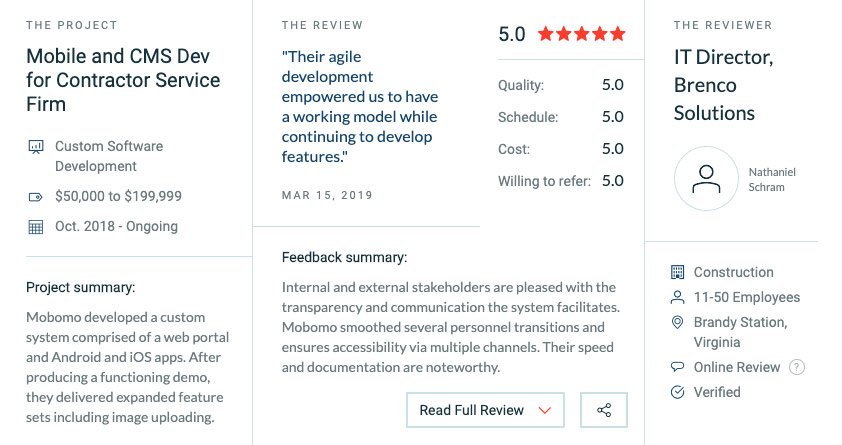This screenshot has height=445, width=842.
Task: Click the Custom Software Development presentation icon
Action: pyautogui.click(x=35, y=147)
